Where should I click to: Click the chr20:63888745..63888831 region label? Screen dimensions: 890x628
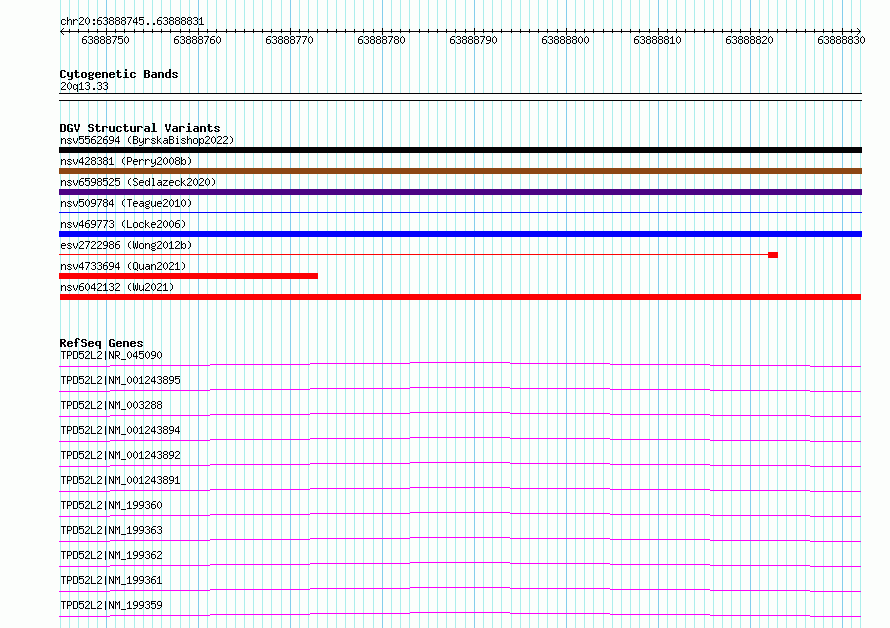[132, 21]
